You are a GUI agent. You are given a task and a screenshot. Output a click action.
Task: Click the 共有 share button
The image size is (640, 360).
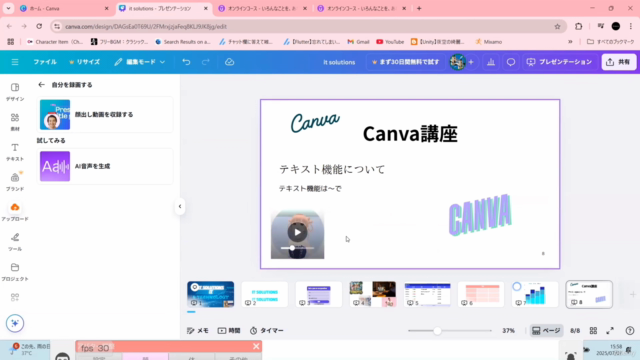[618, 62]
